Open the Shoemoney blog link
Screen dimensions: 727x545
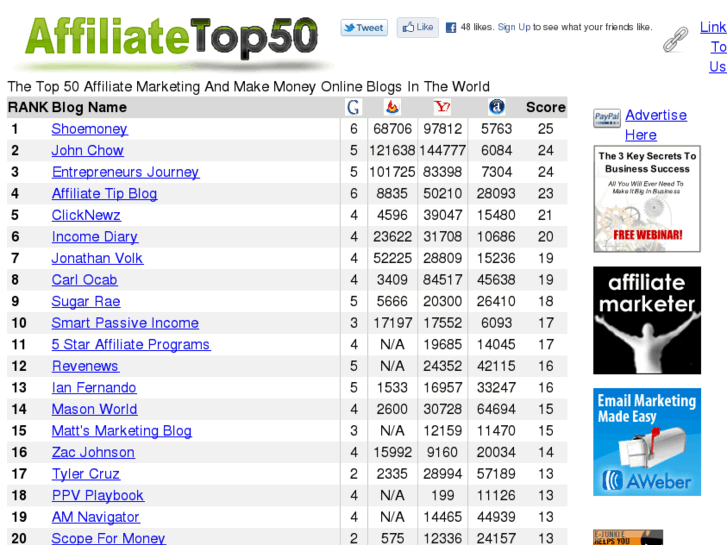pos(89,129)
